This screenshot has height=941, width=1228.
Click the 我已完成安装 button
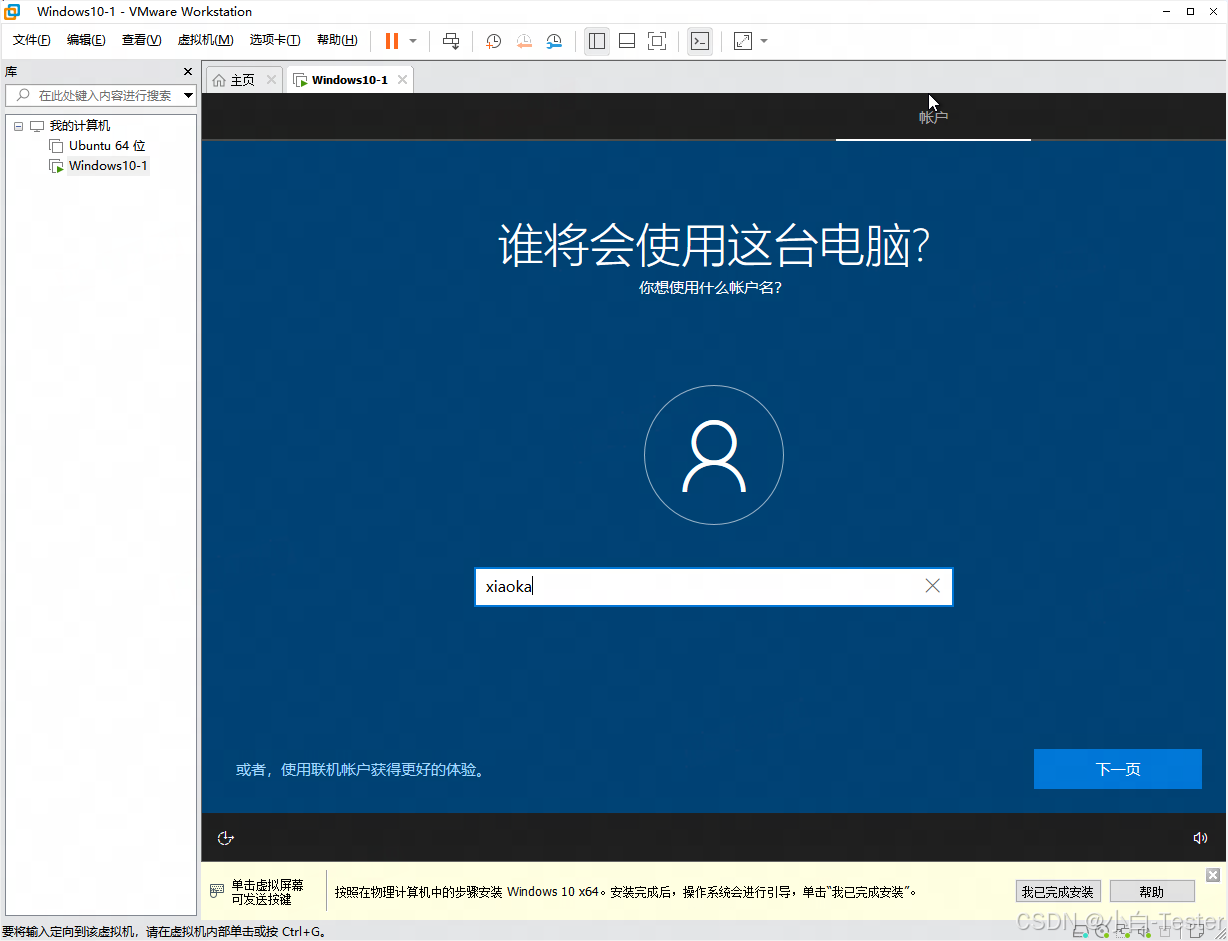coord(1058,892)
